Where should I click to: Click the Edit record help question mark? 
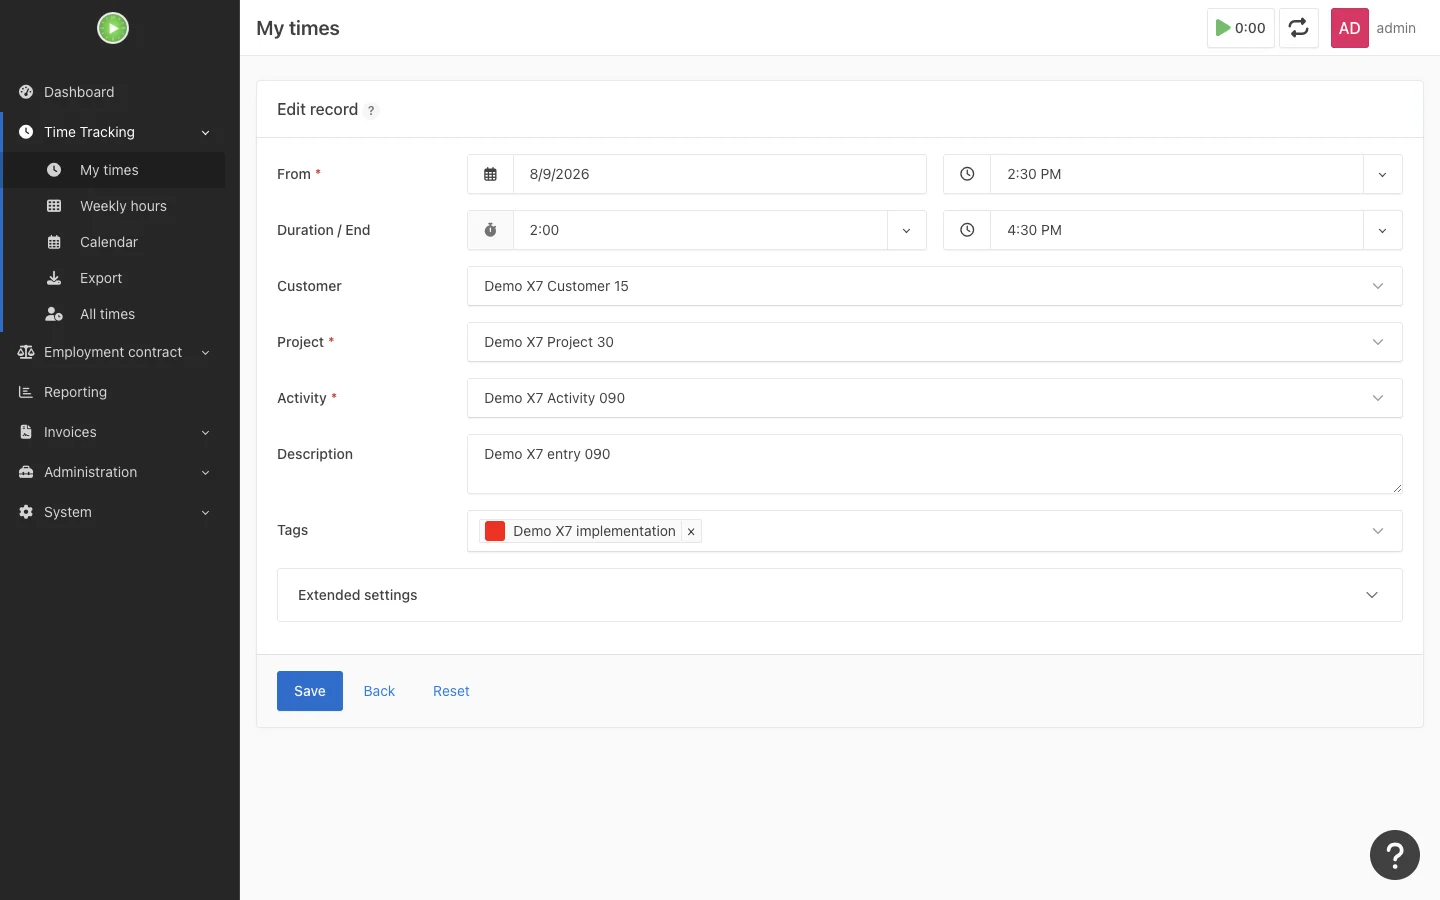(x=371, y=111)
